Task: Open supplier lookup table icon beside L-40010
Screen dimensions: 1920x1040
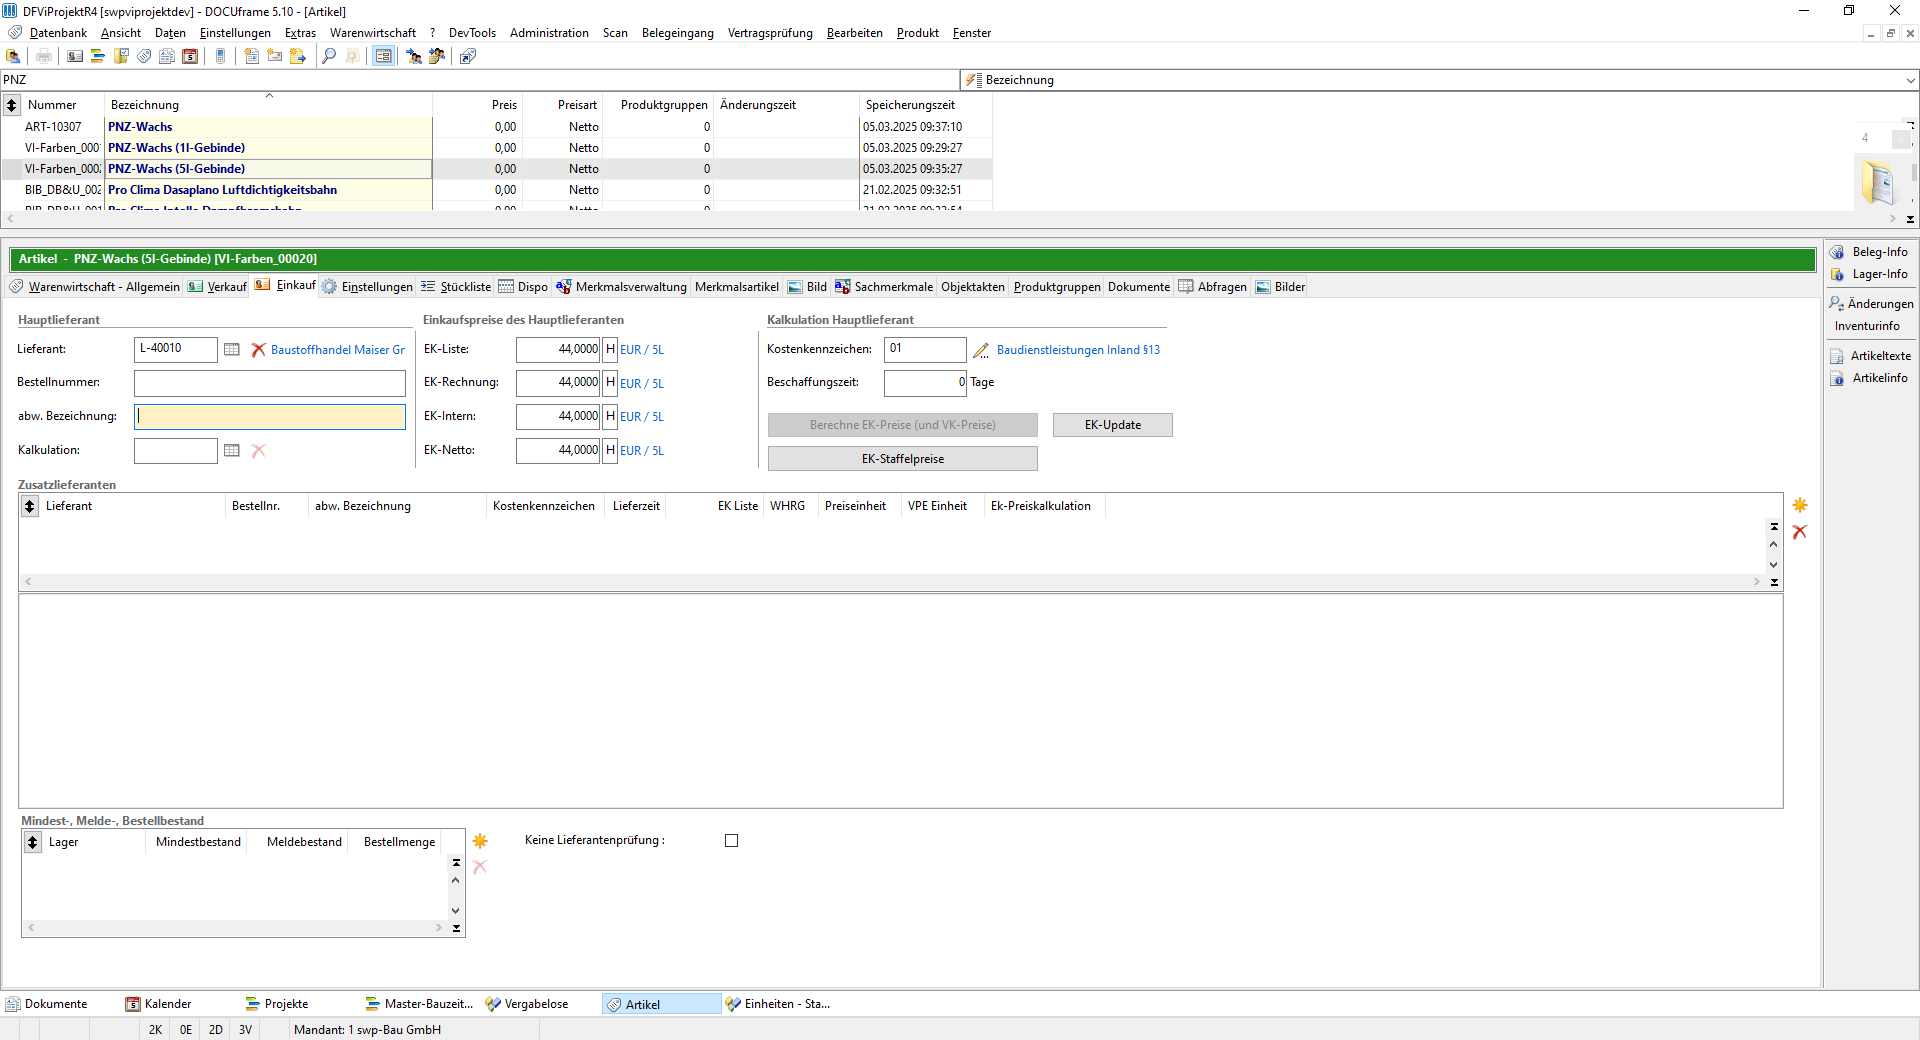Action: 232,350
